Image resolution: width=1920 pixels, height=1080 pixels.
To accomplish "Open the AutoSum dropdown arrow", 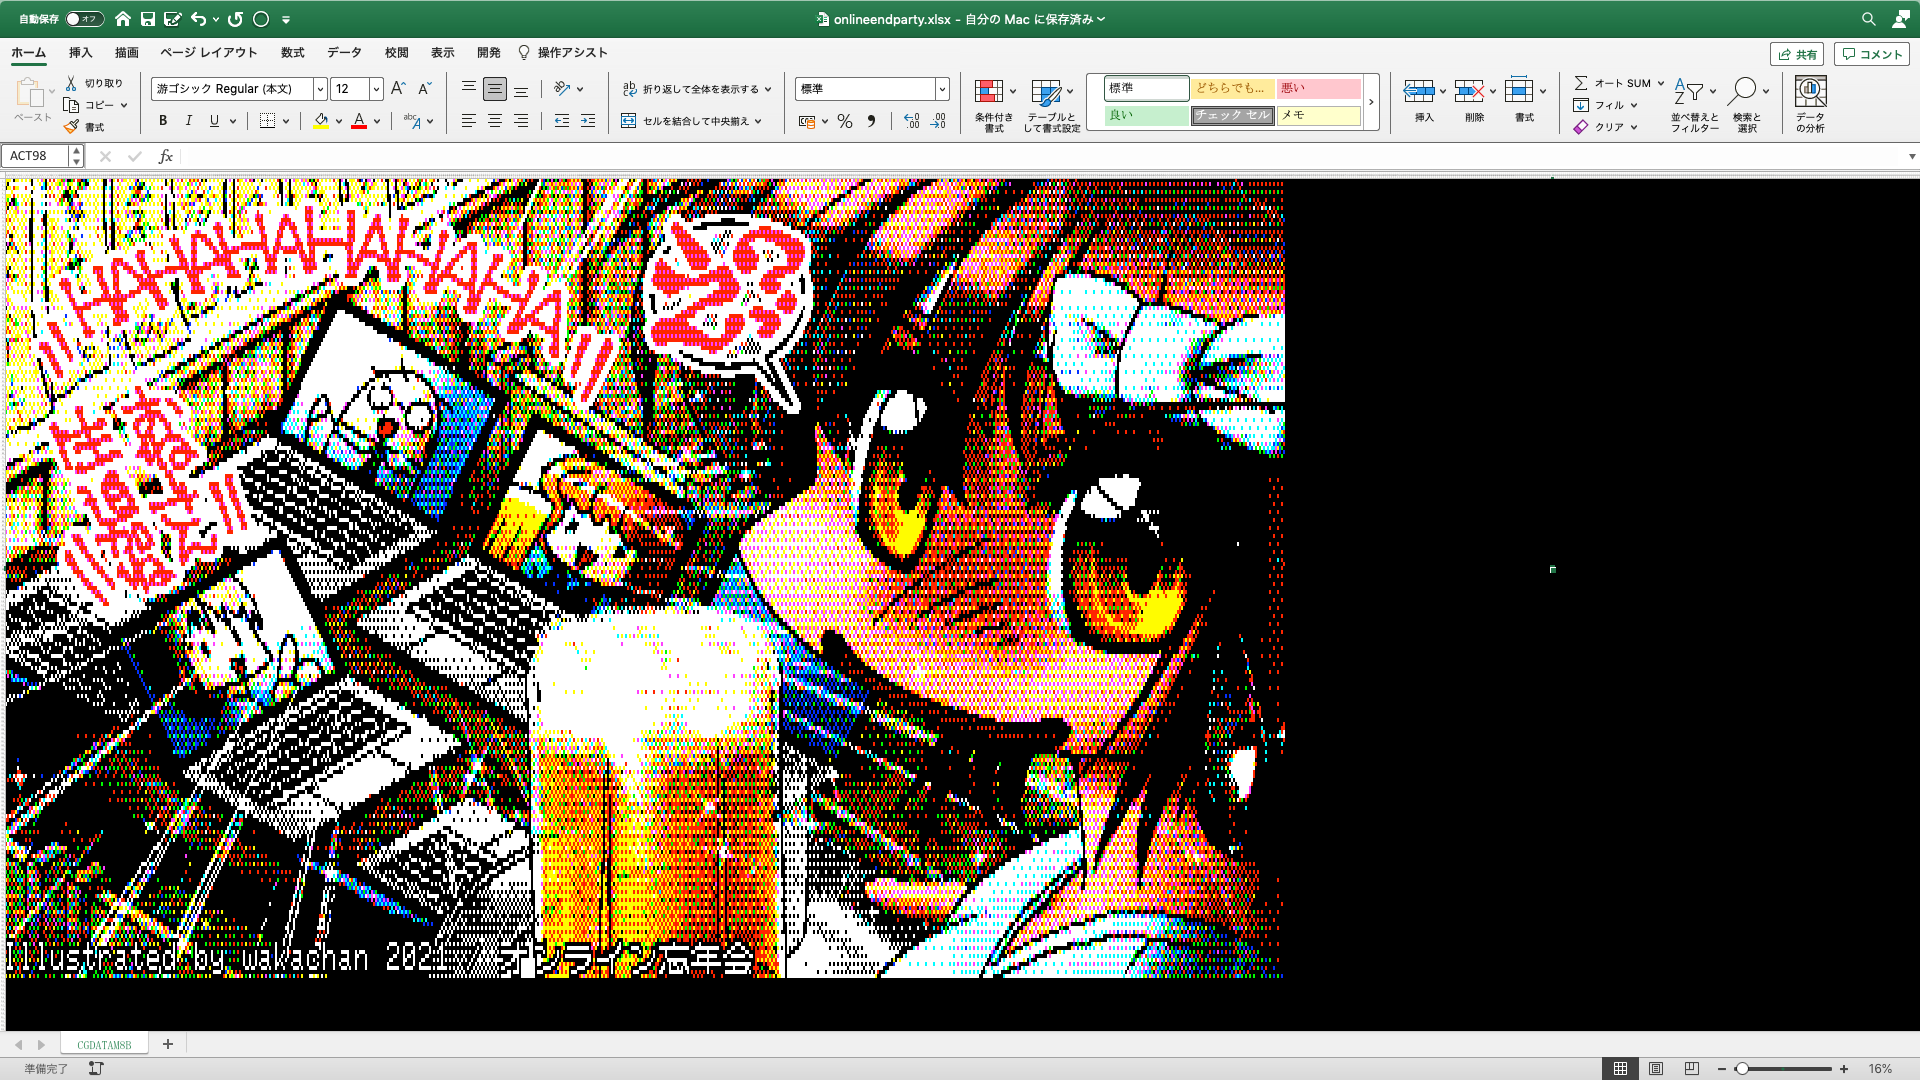I will pyautogui.click(x=1661, y=83).
